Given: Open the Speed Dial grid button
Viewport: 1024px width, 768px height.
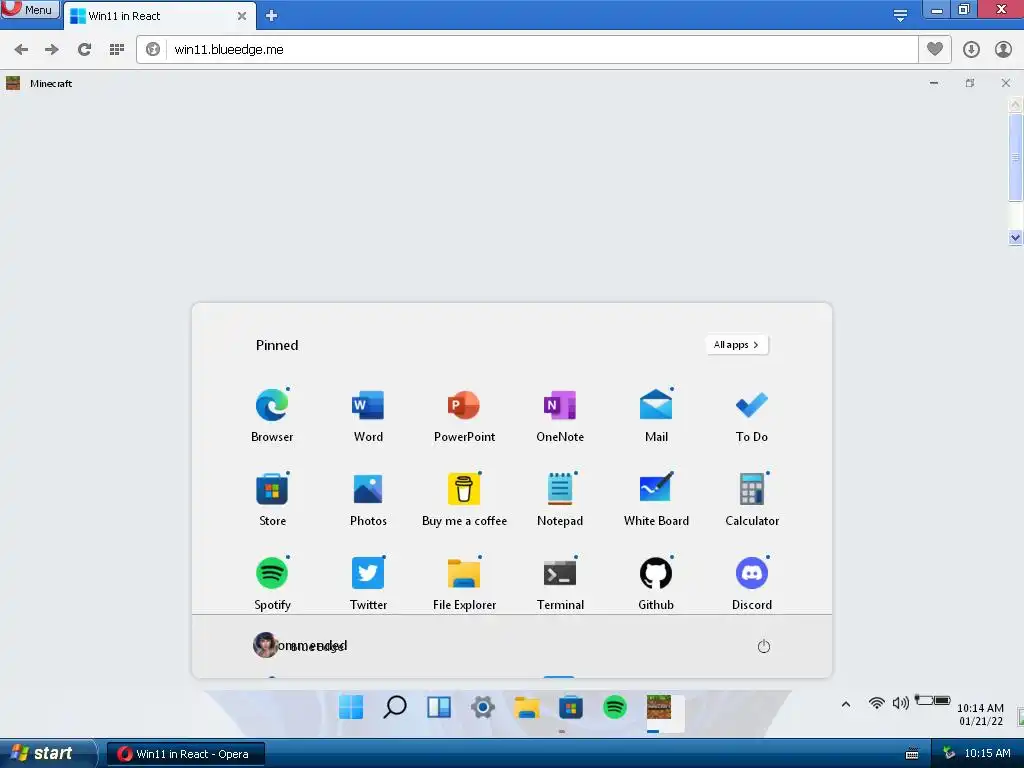Looking at the screenshot, I should click(117, 50).
